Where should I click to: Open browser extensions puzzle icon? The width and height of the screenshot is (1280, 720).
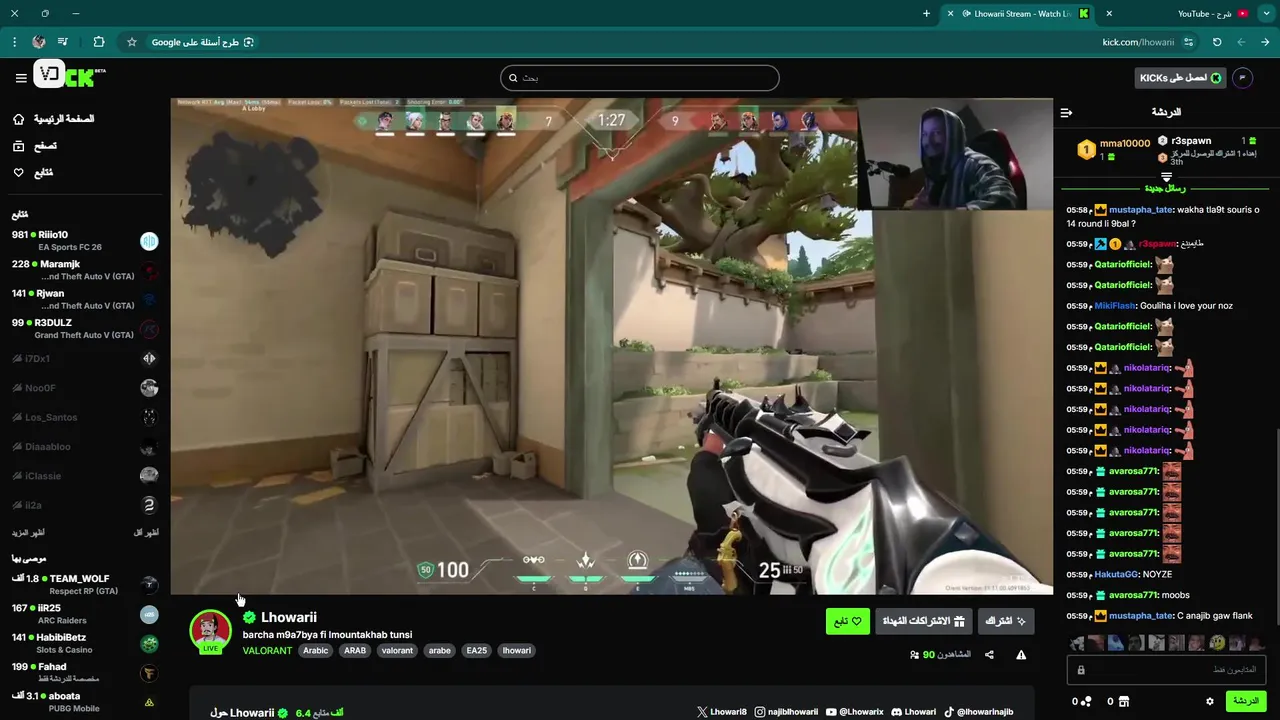click(x=98, y=42)
